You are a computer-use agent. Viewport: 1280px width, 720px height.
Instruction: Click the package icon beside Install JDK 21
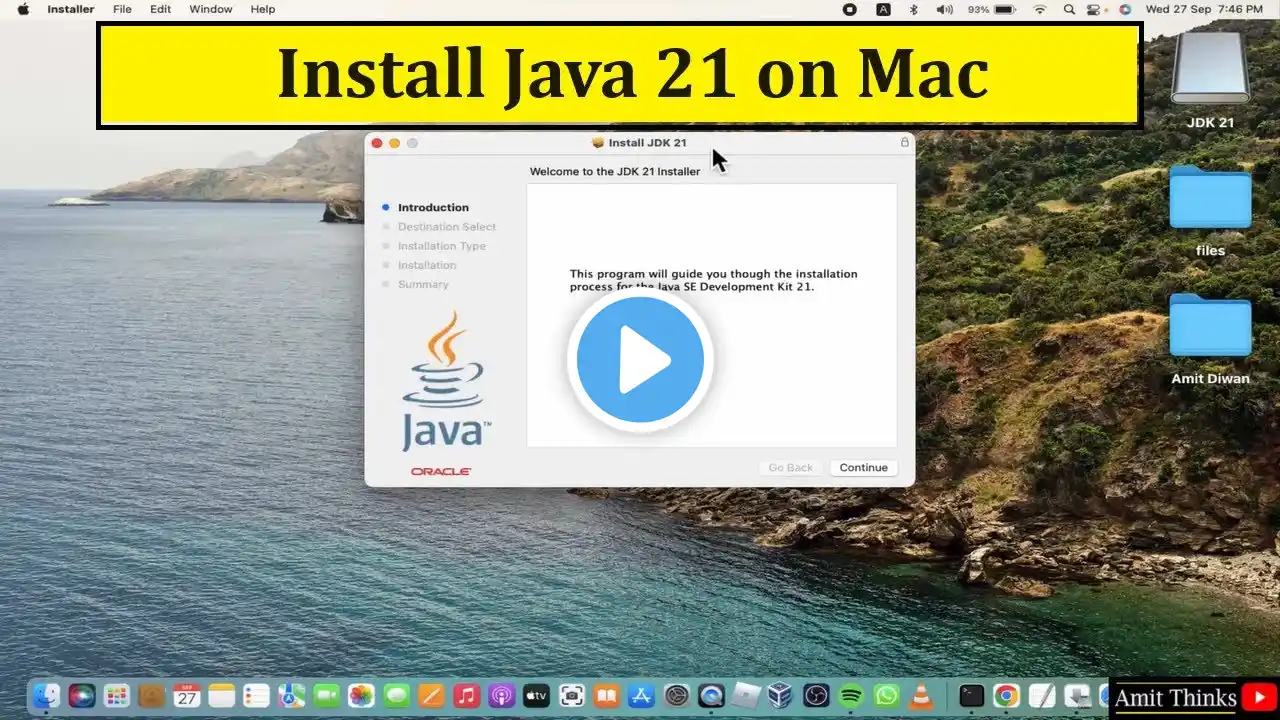click(598, 143)
